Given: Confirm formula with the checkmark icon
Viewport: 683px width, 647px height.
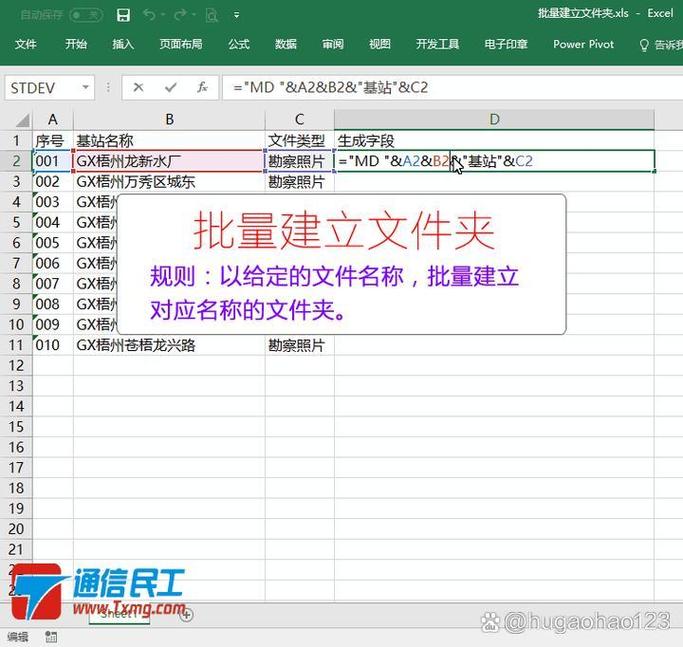Looking at the screenshot, I should (171, 88).
